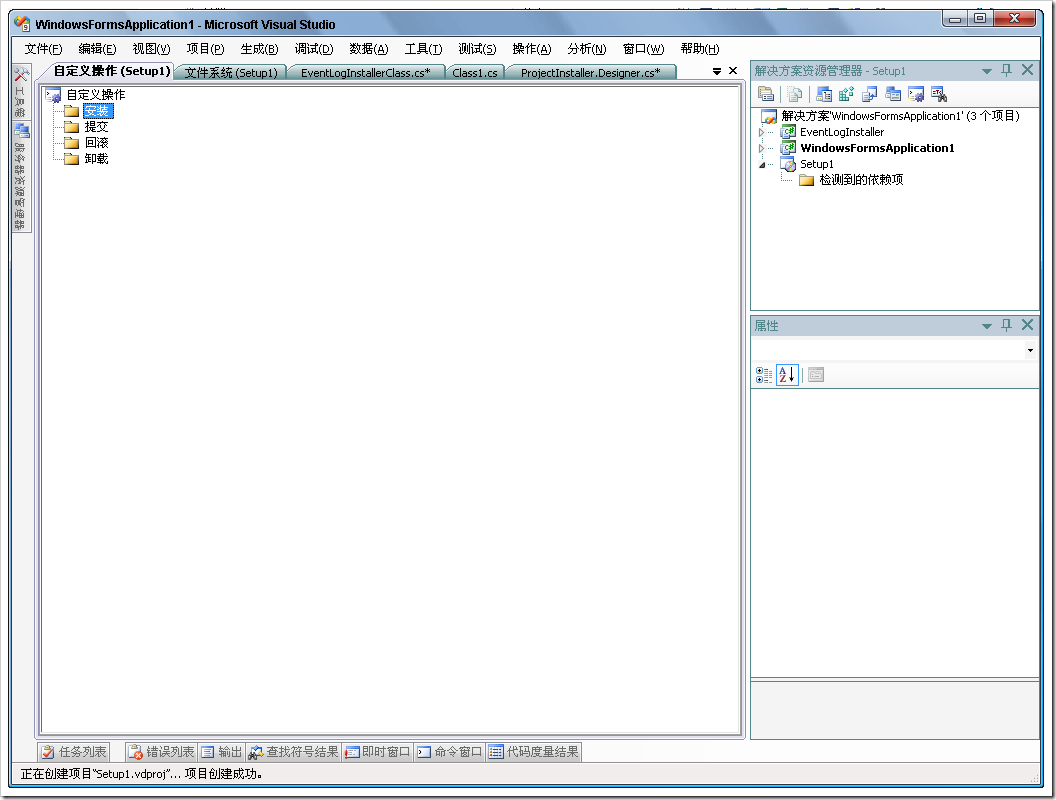Screen dimensions: 1056x800
Task: Select the 安装 install folder node
Action: (97, 111)
